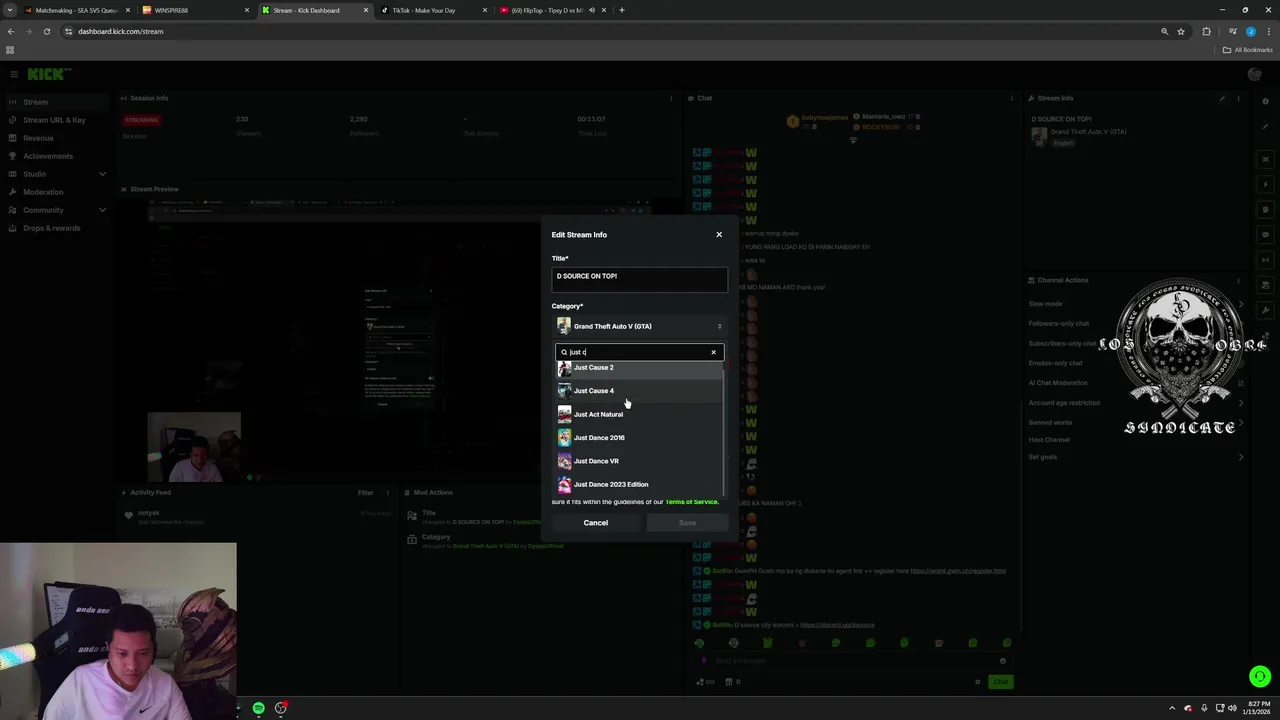Open the Grand Theft Auto V category selector
The image size is (1280, 720).
pyautogui.click(x=639, y=326)
